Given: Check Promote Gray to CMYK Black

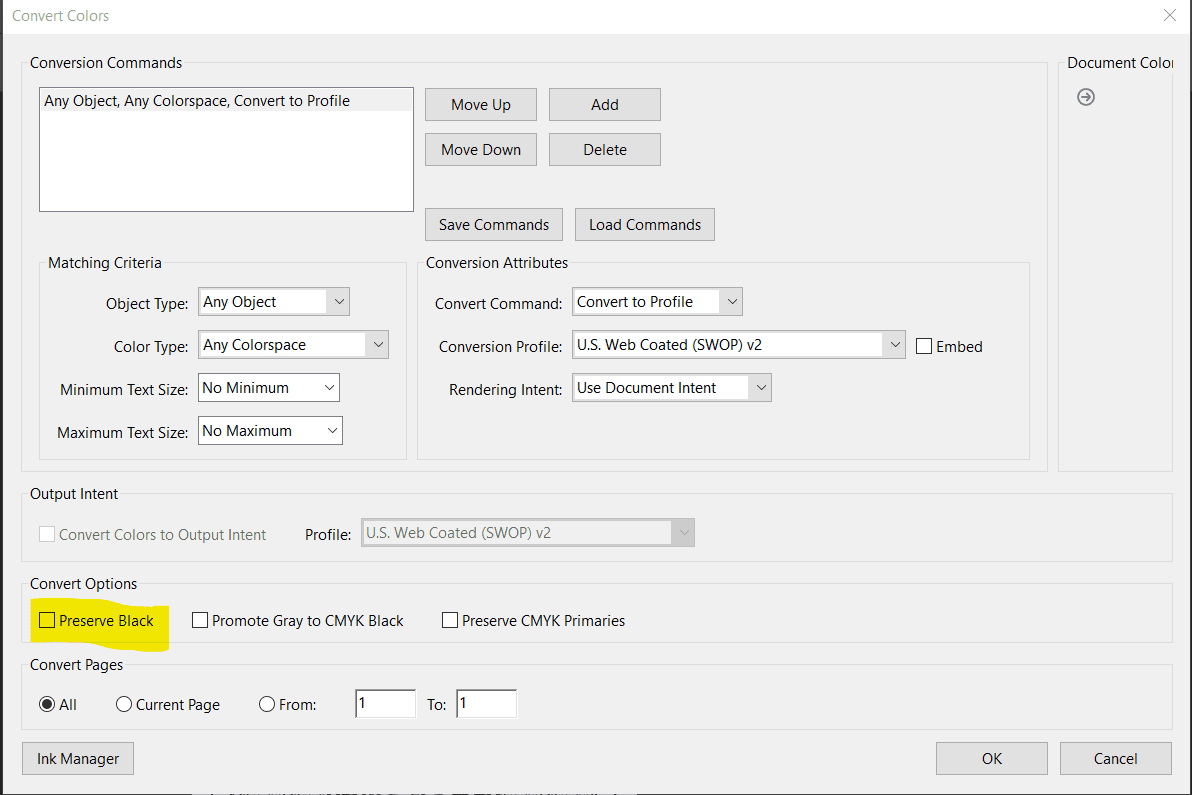Looking at the screenshot, I should click(x=200, y=621).
